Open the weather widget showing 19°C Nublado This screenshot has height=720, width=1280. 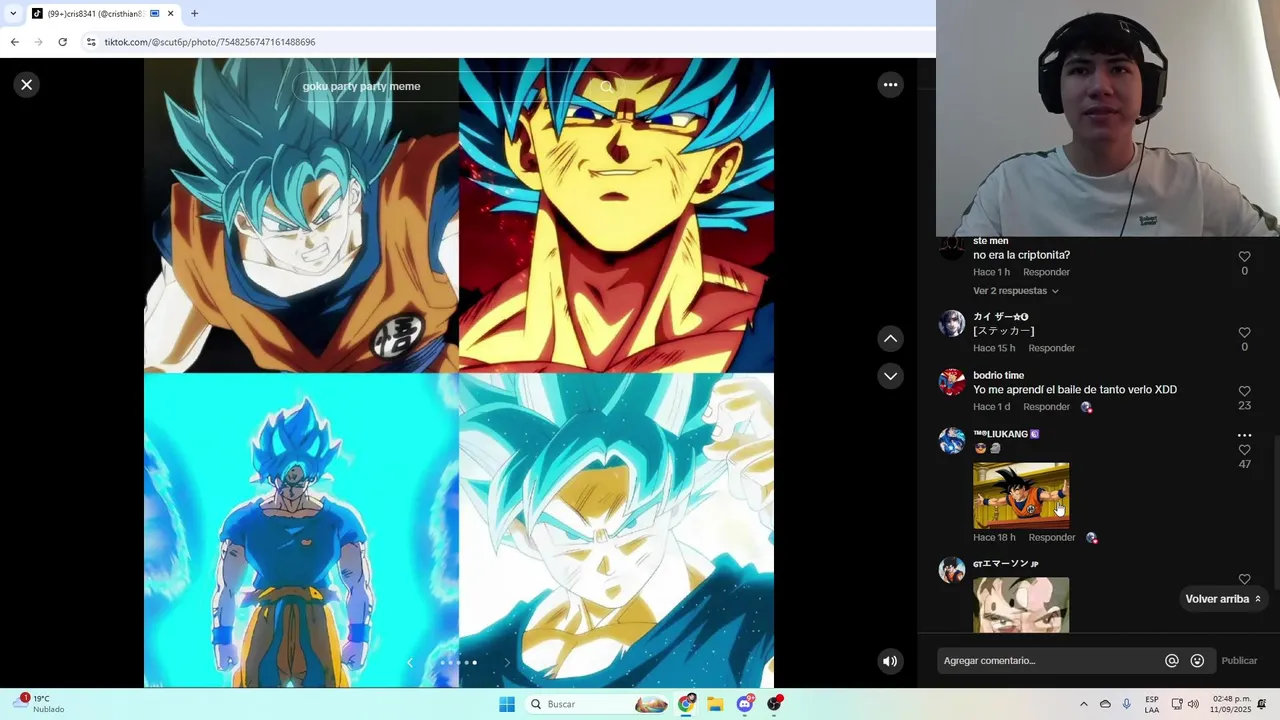point(40,704)
